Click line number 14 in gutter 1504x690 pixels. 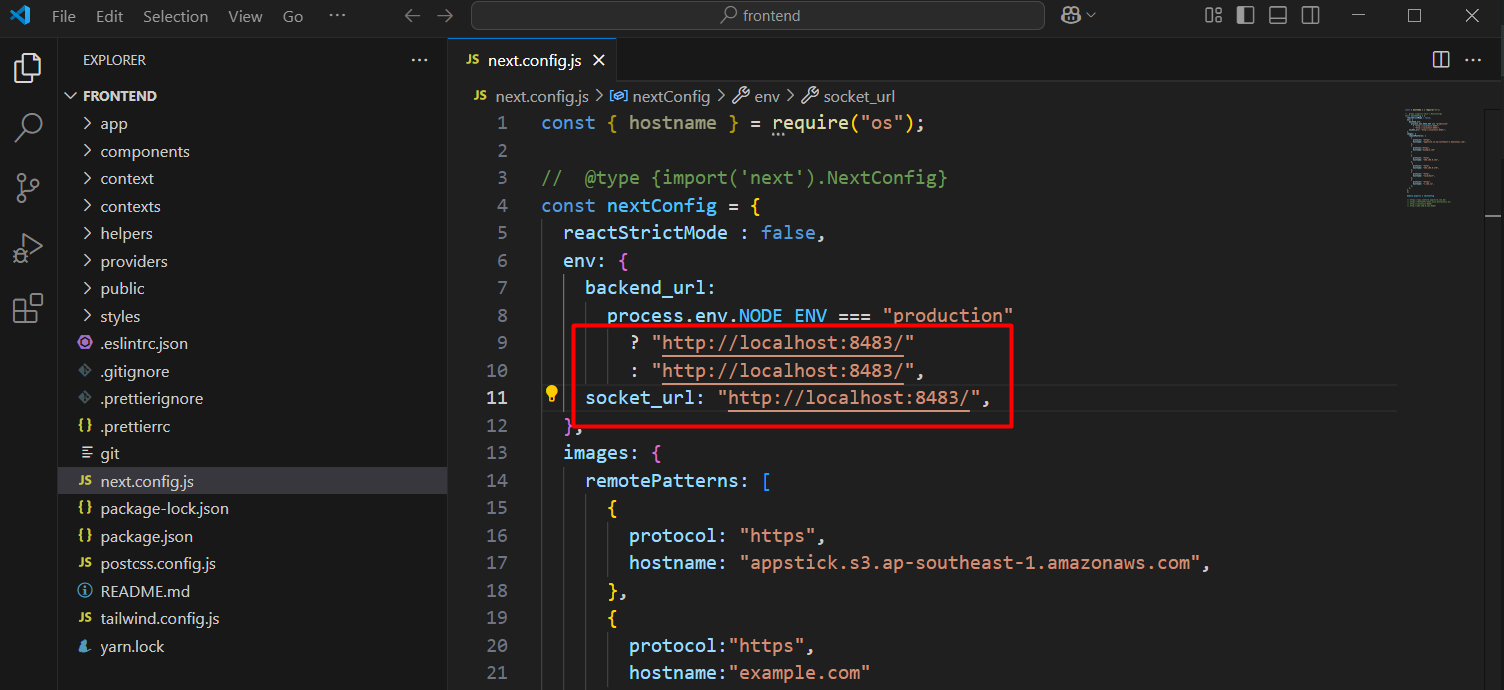(x=496, y=481)
